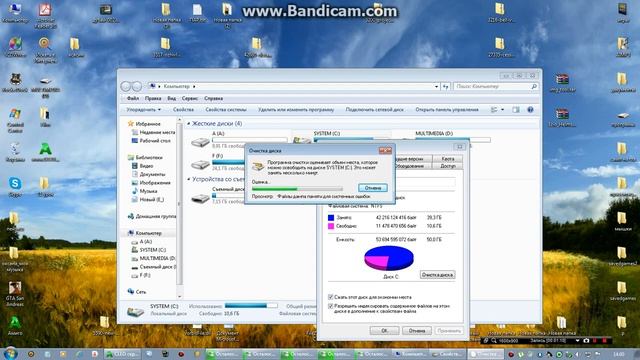640x360 pixels.
Task: Click the refresh button beside the address bar
Action: pyautogui.click(x=445, y=87)
